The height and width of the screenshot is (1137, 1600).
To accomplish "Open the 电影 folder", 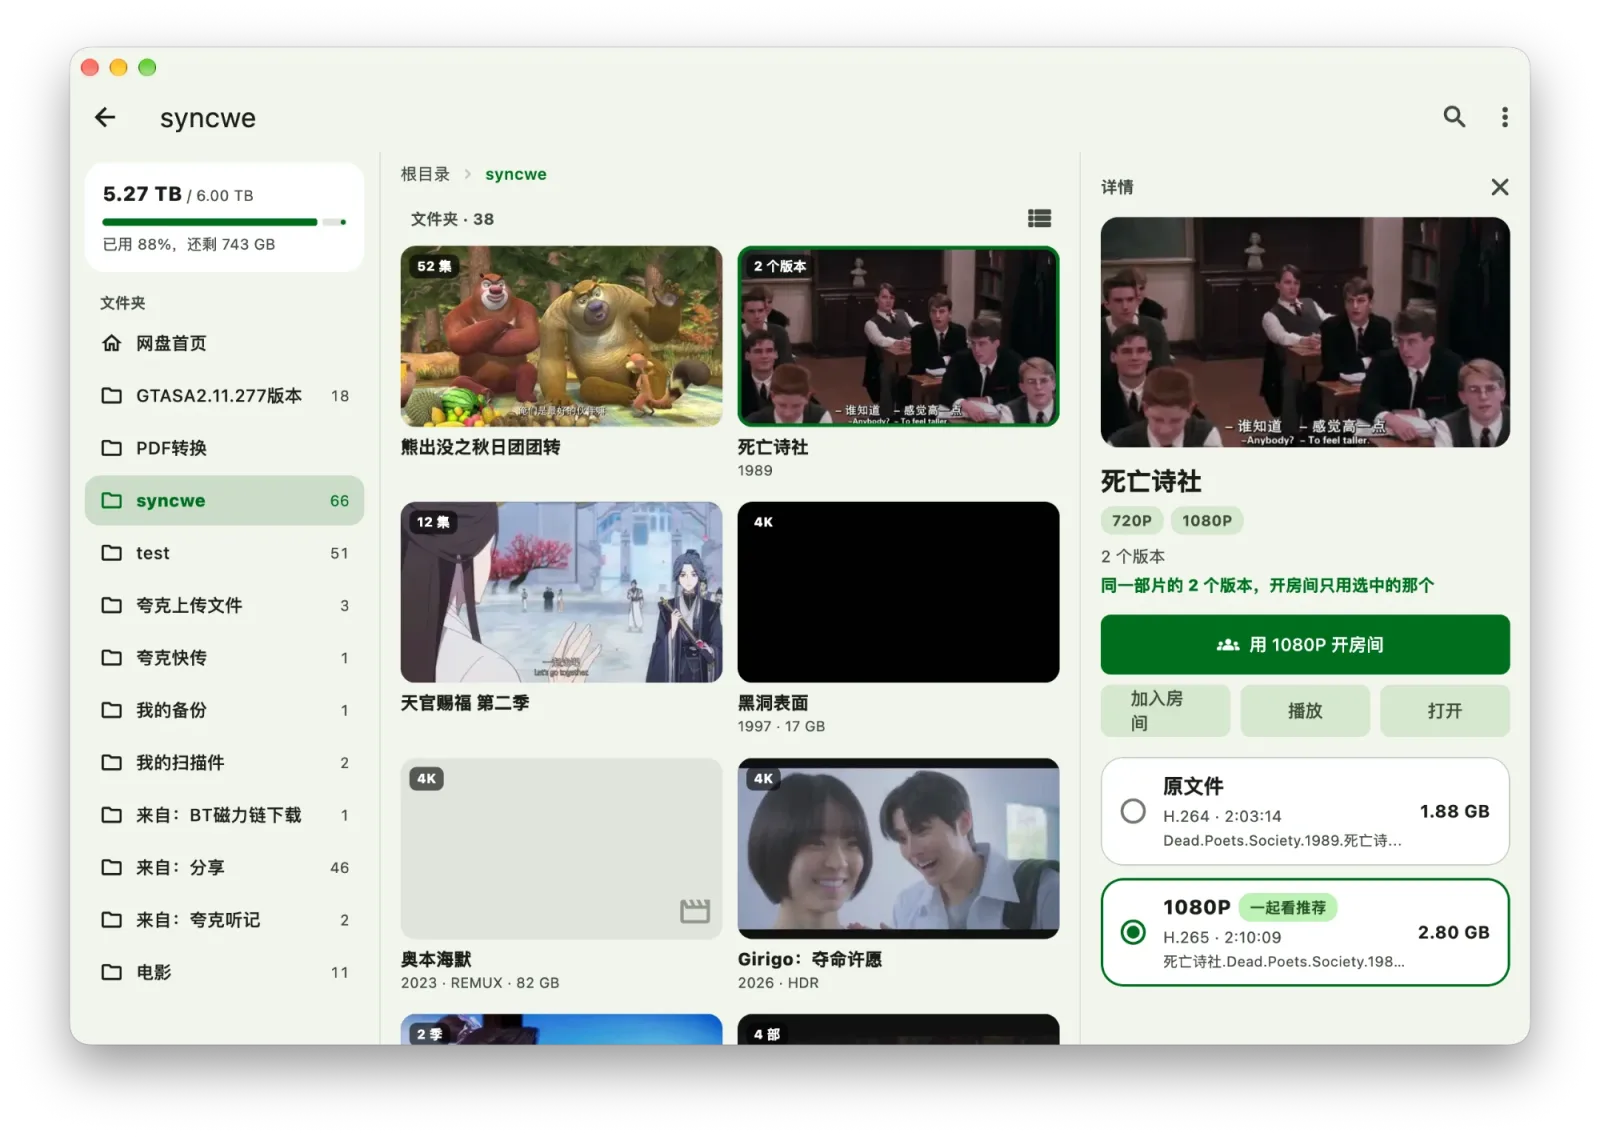I will (224, 972).
